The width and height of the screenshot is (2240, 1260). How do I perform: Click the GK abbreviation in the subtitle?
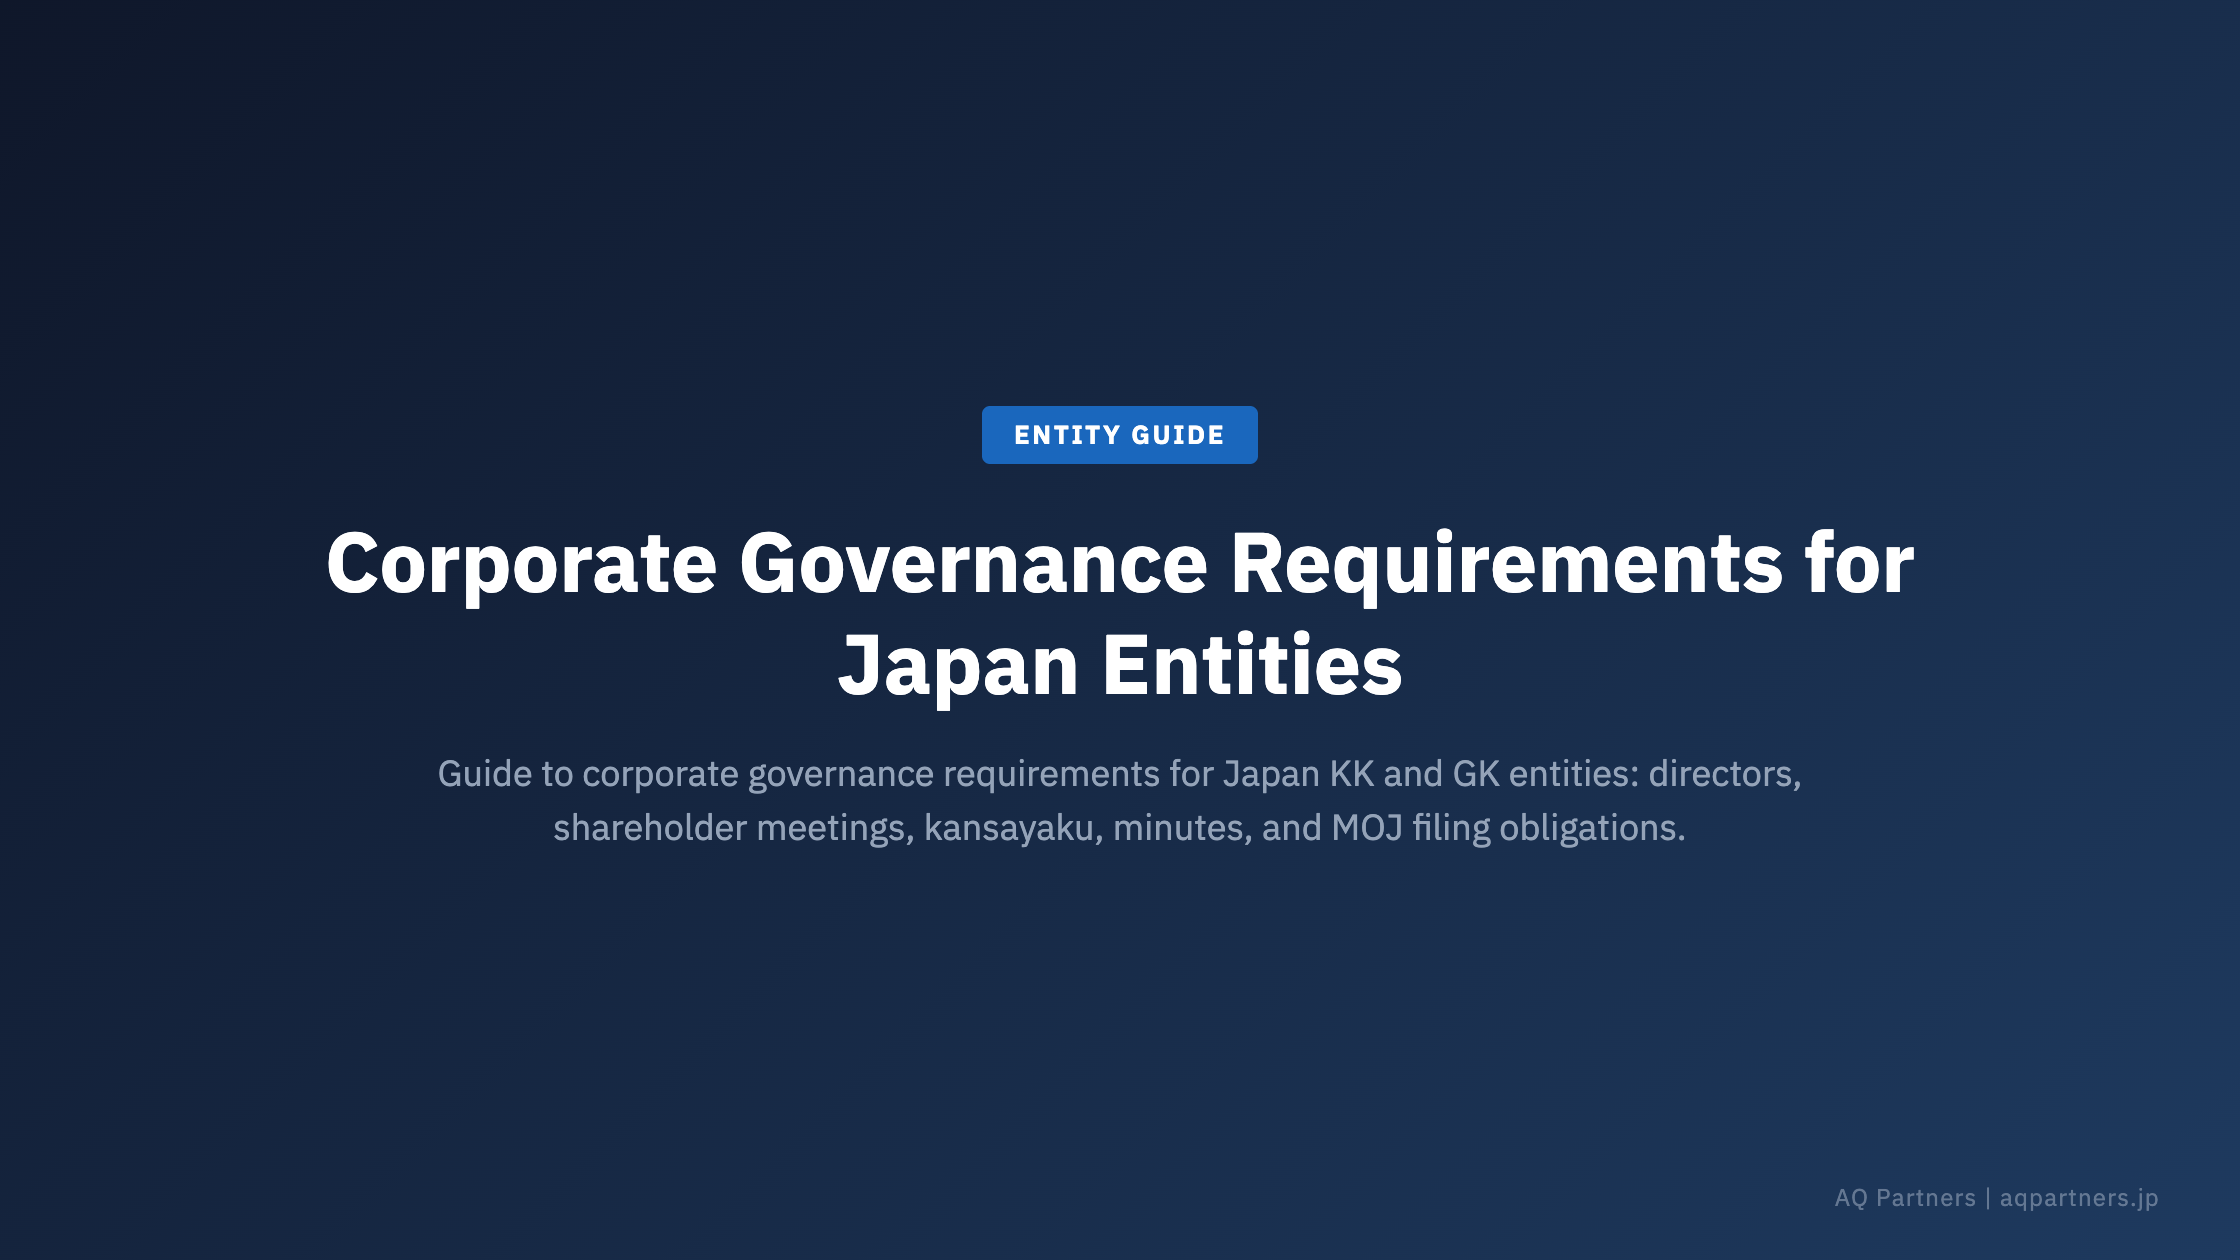(x=1475, y=774)
